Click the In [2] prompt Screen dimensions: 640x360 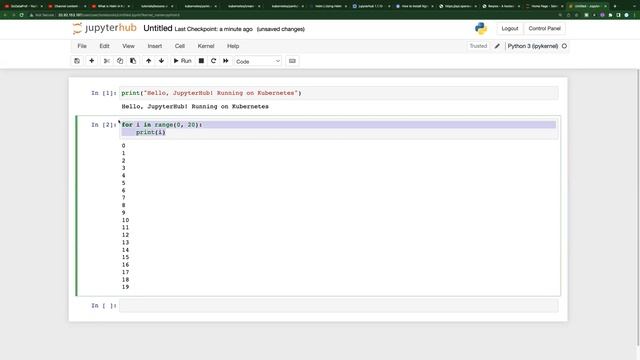pos(104,125)
